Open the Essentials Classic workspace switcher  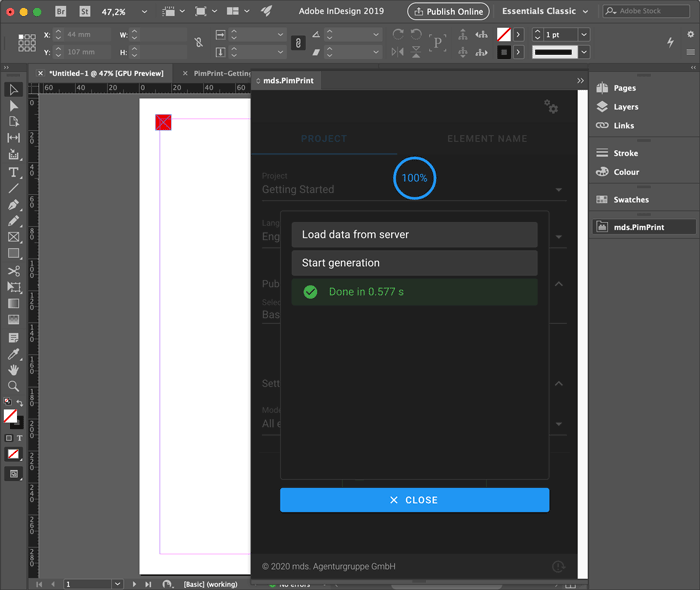click(x=545, y=11)
